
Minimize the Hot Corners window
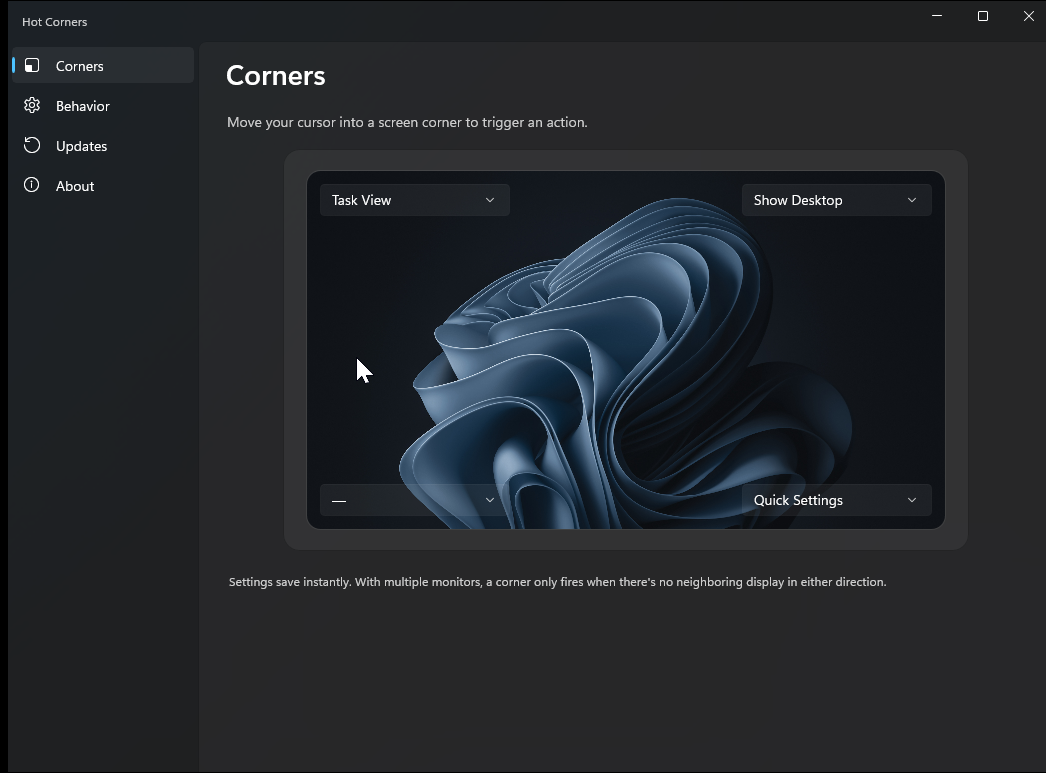coord(937,16)
